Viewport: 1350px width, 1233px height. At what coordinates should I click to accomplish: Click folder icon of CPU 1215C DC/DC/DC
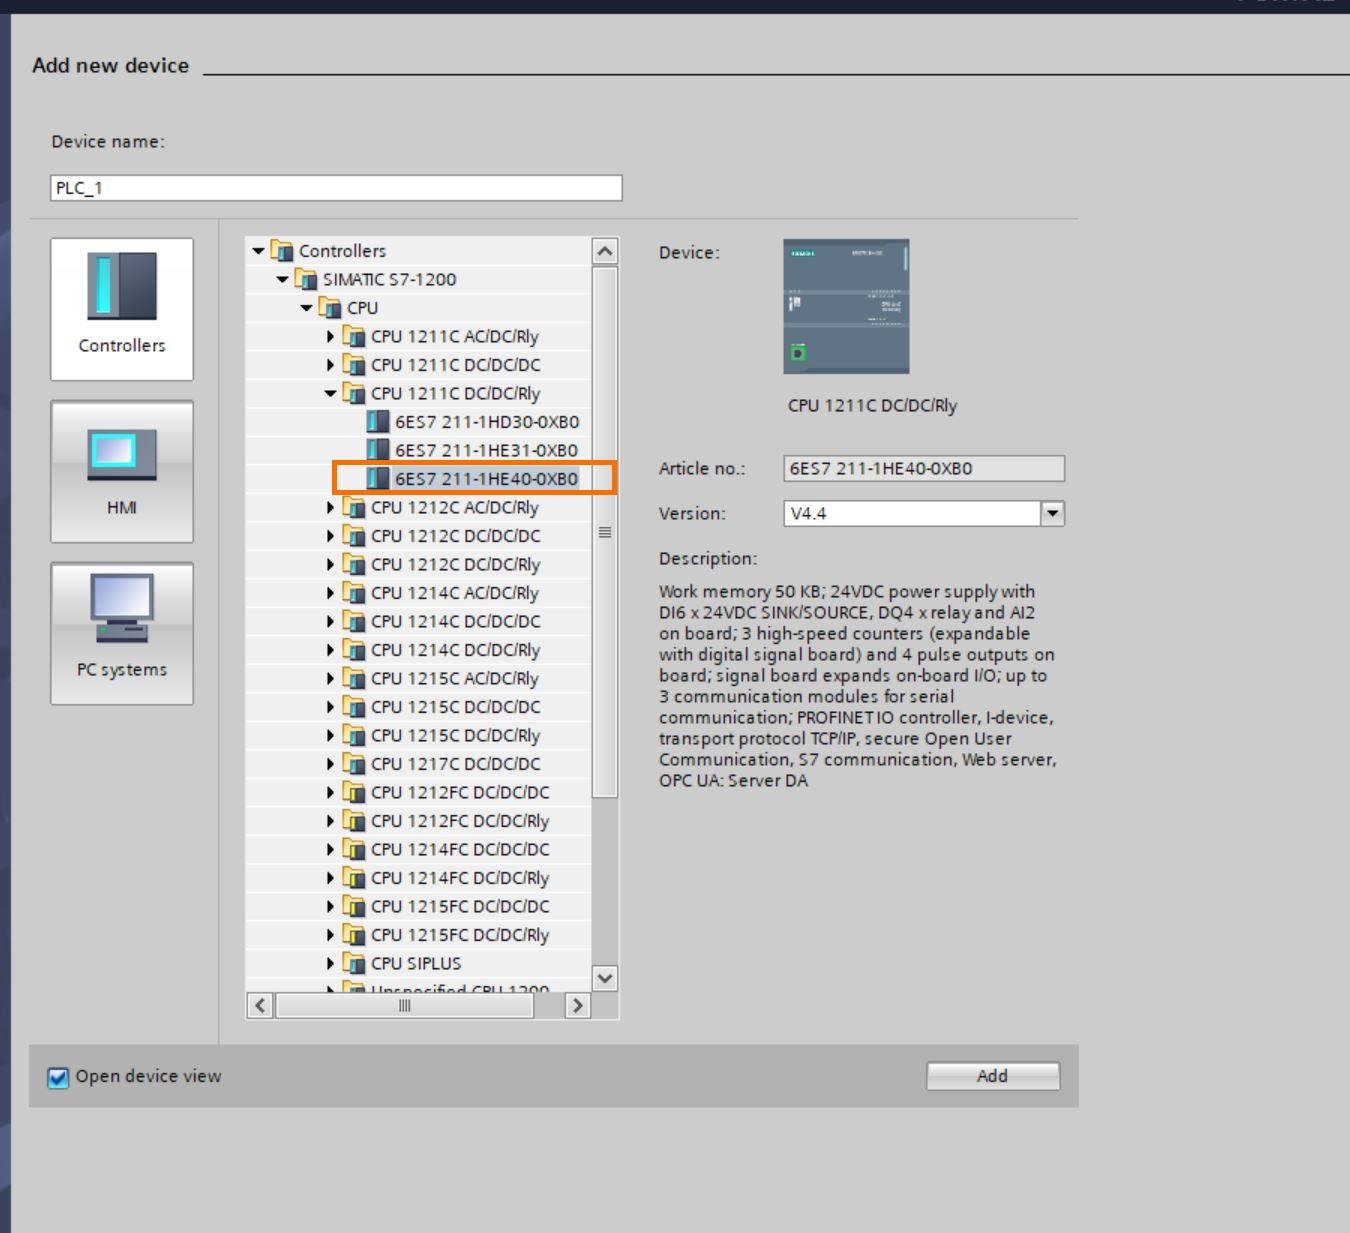(x=354, y=707)
